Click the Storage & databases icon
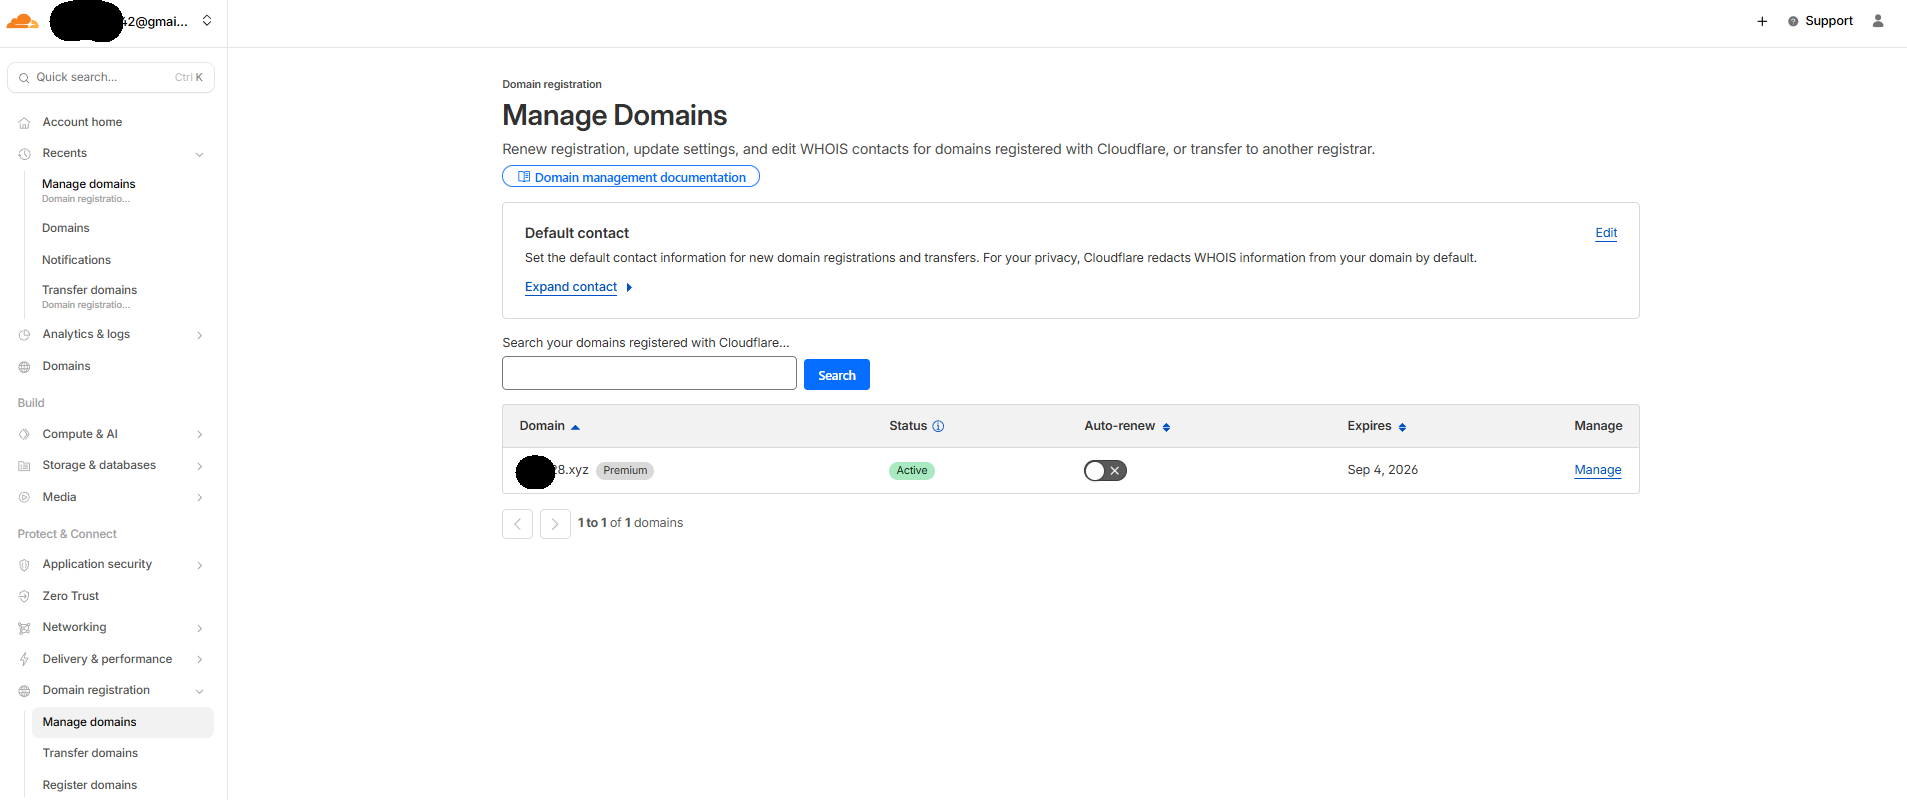Image resolution: width=1907 pixels, height=800 pixels. [x=24, y=466]
